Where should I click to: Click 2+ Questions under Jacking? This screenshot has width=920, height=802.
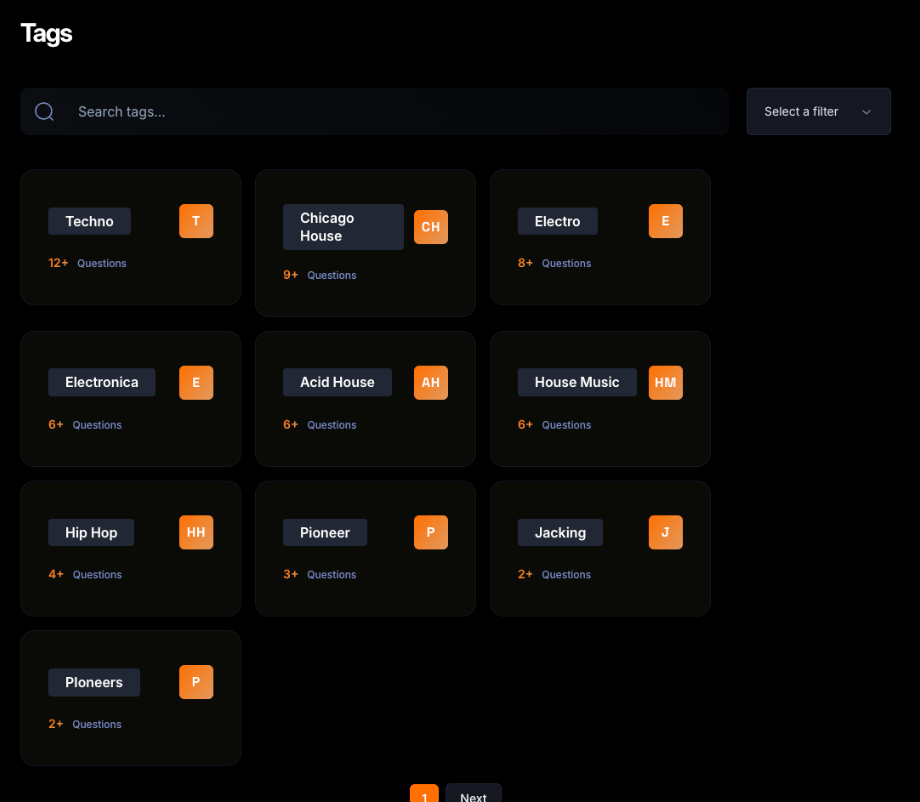pyautogui.click(x=554, y=574)
